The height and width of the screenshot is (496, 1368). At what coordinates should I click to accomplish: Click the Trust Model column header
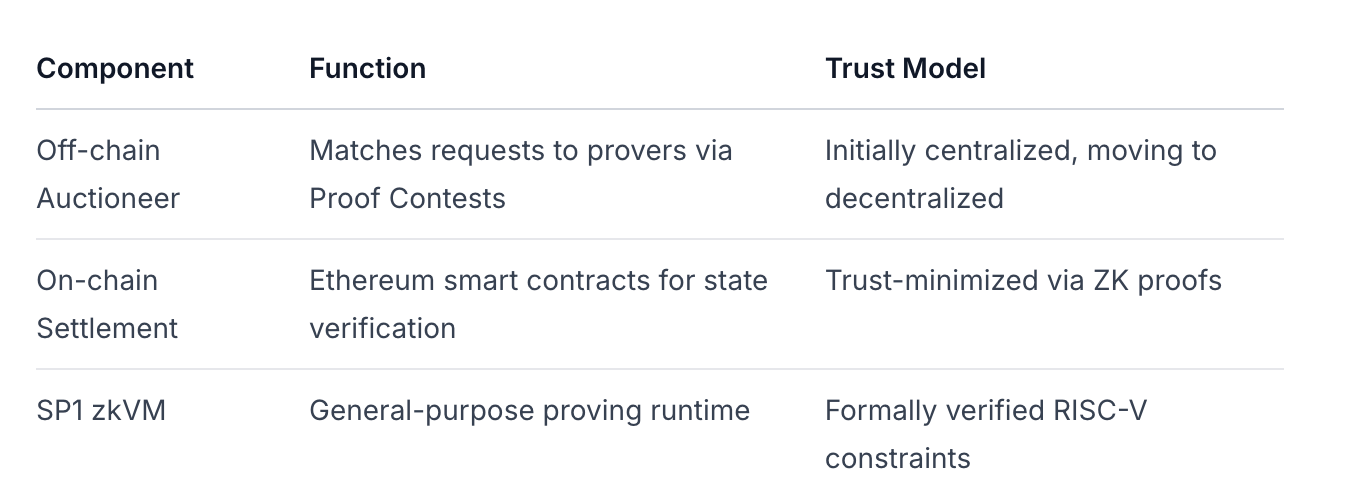905,68
